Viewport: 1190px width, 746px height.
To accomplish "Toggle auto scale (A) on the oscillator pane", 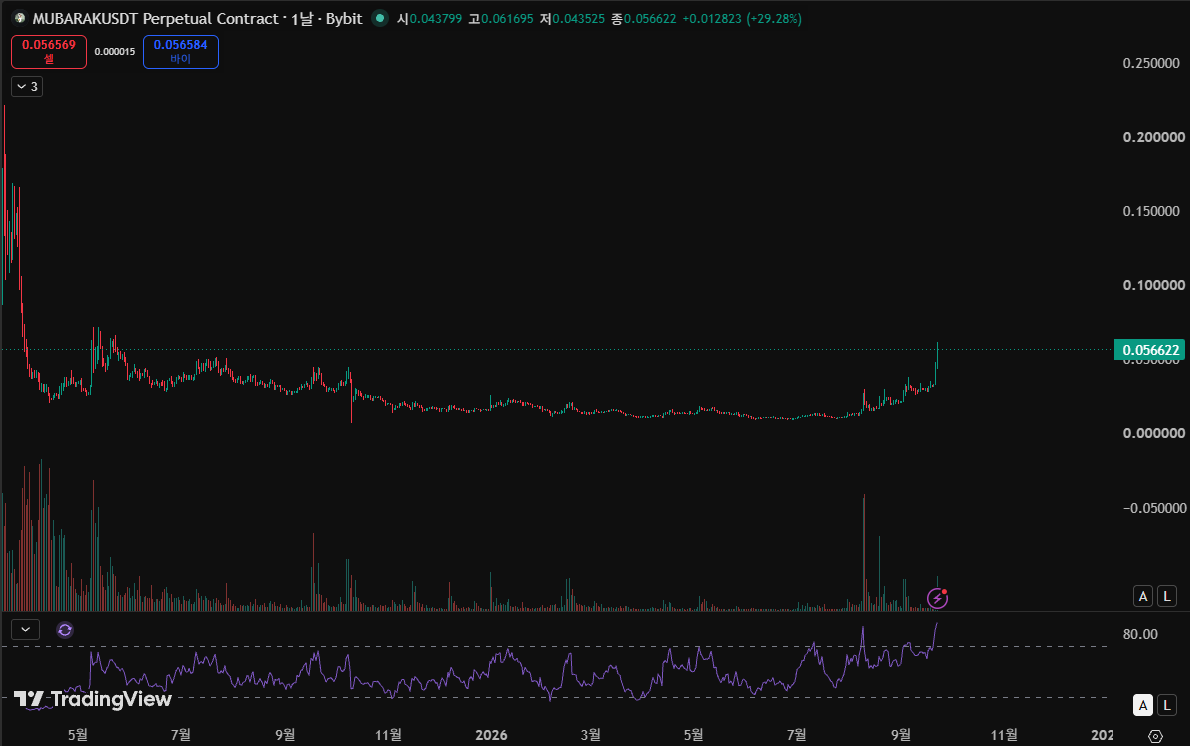I will click(1143, 705).
